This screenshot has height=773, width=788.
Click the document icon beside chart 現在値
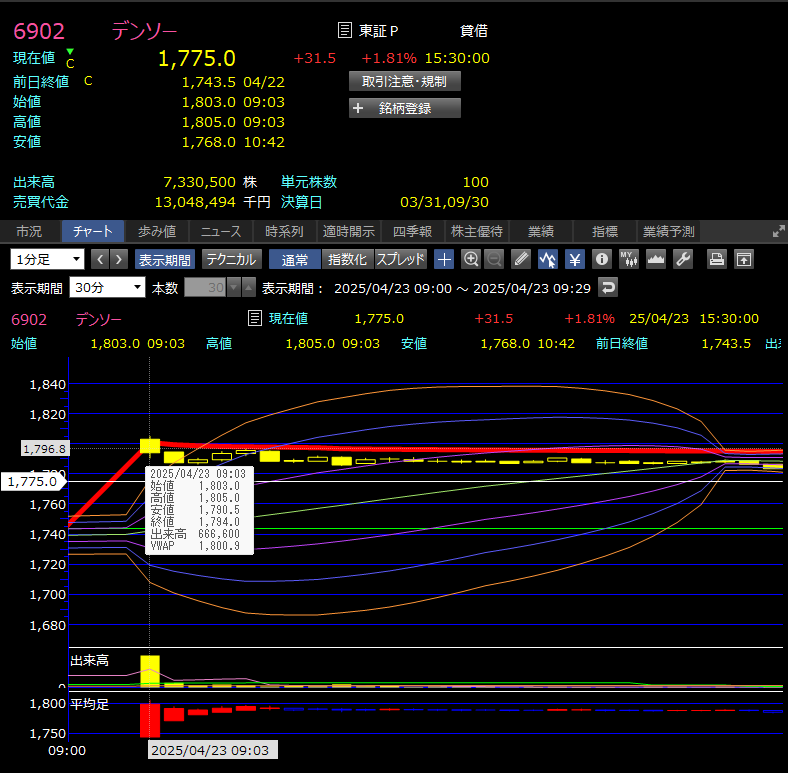pyautogui.click(x=255, y=318)
